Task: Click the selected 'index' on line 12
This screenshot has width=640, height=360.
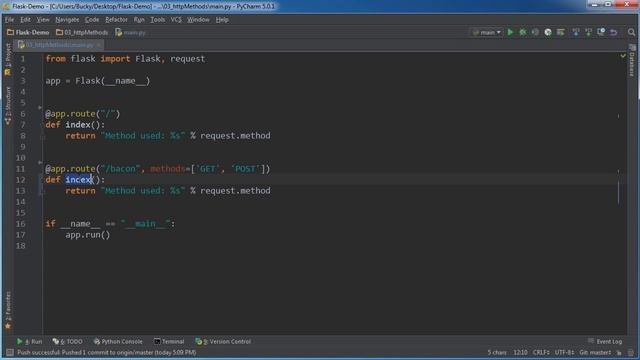Action: [79, 180]
